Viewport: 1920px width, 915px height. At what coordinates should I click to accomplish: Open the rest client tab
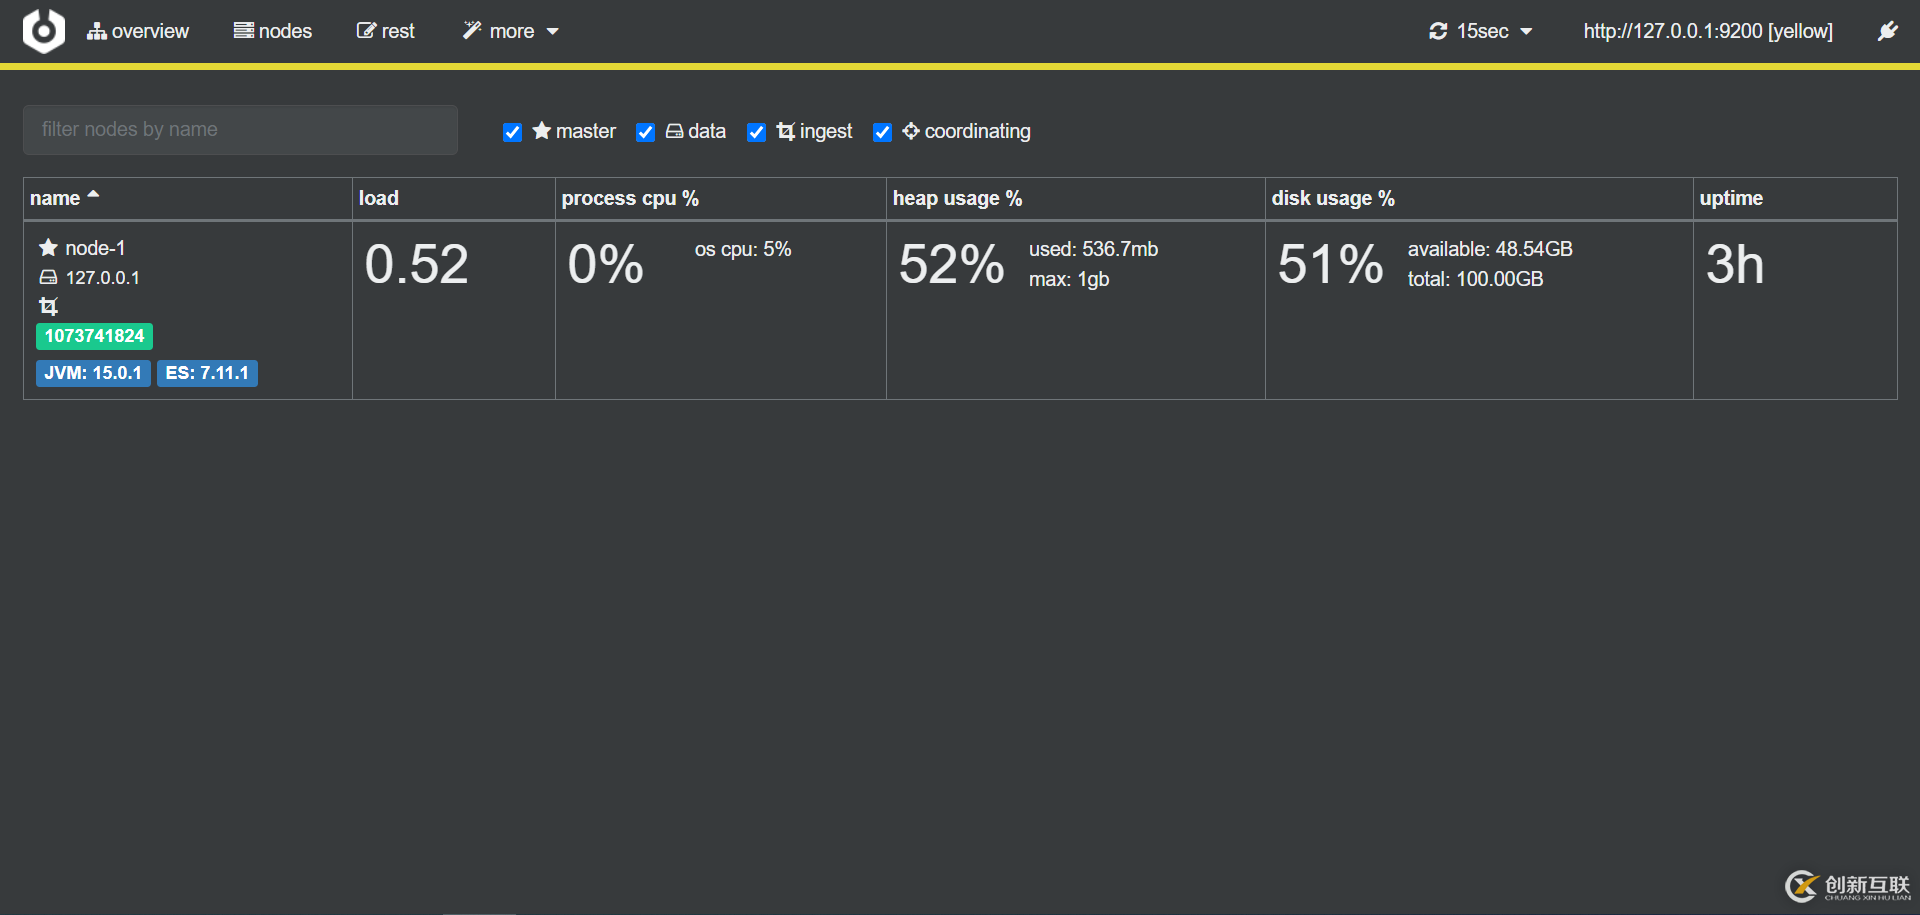tap(385, 31)
